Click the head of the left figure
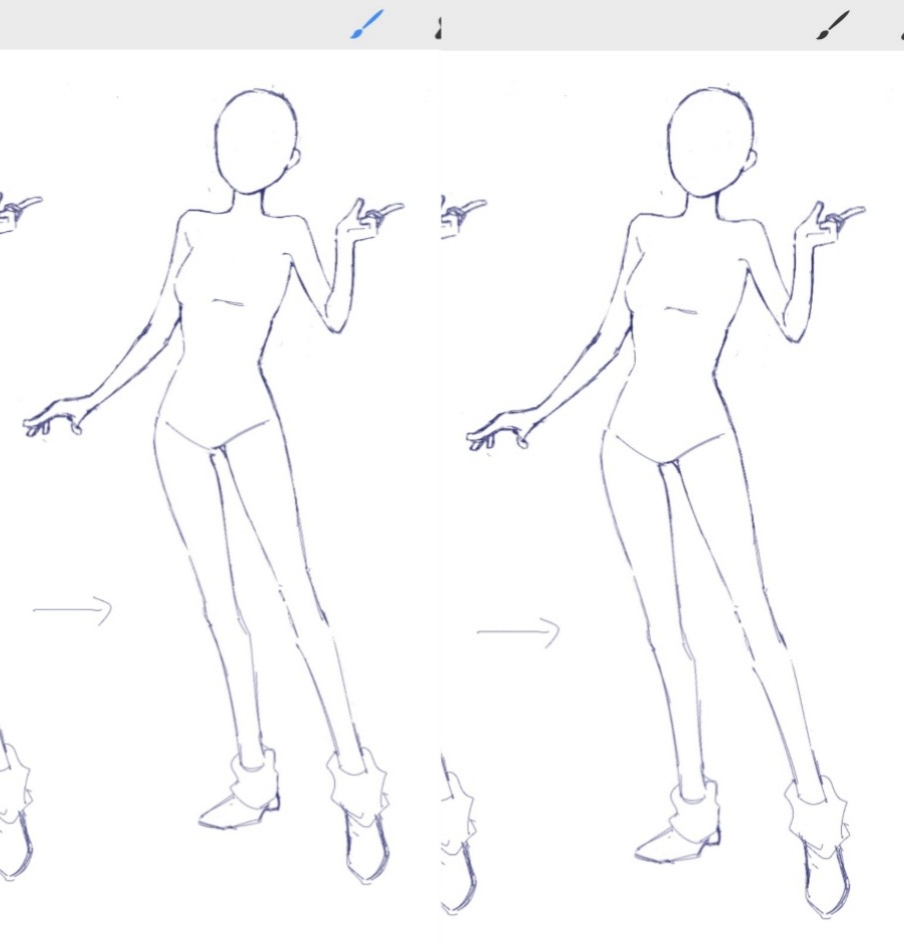904x948 pixels. pos(256,140)
